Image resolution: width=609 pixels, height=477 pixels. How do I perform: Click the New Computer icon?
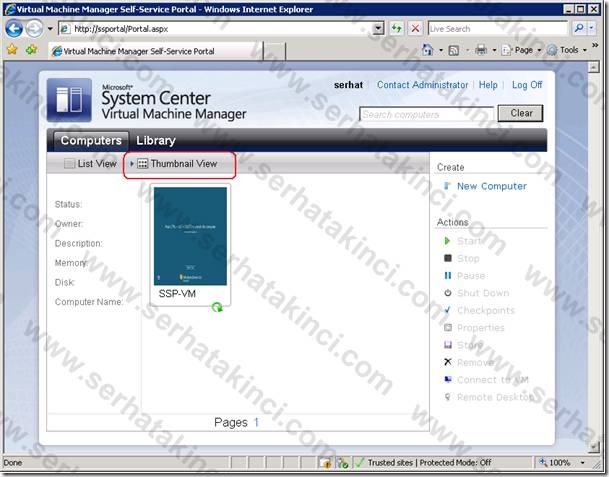(447, 186)
